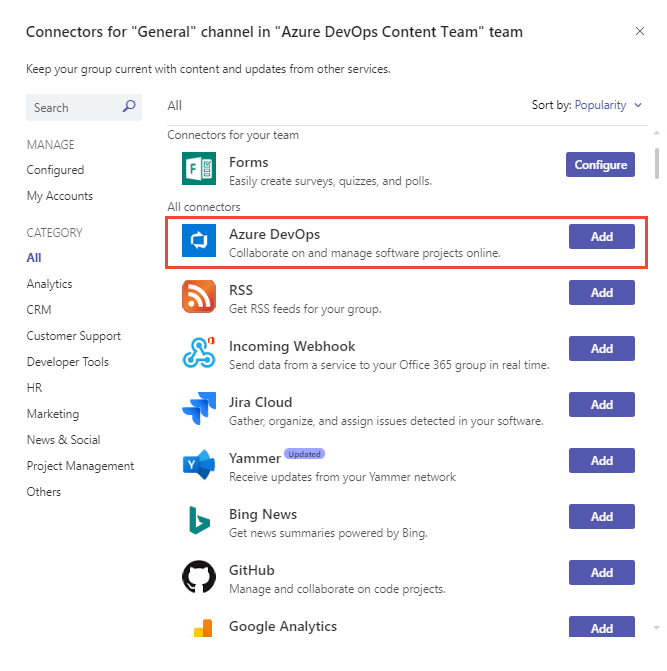Add the GitHub connector

point(602,573)
